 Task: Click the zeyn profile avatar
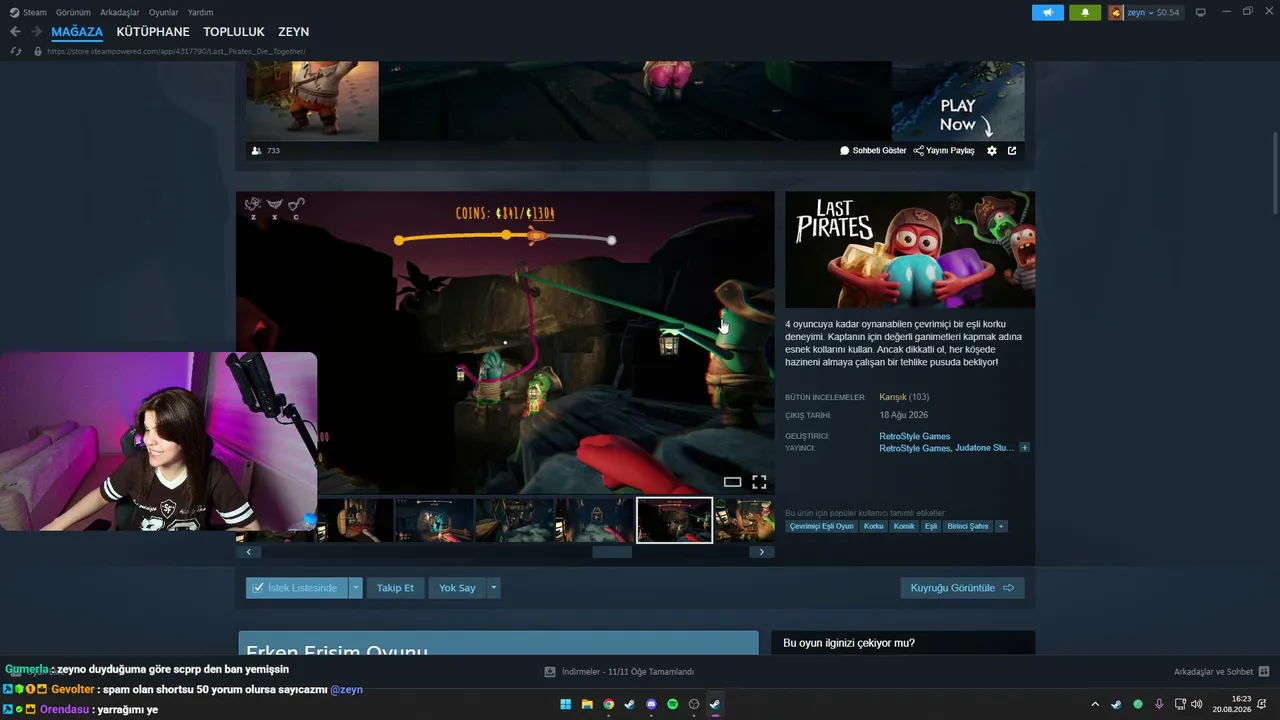click(x=1116, y=12)
